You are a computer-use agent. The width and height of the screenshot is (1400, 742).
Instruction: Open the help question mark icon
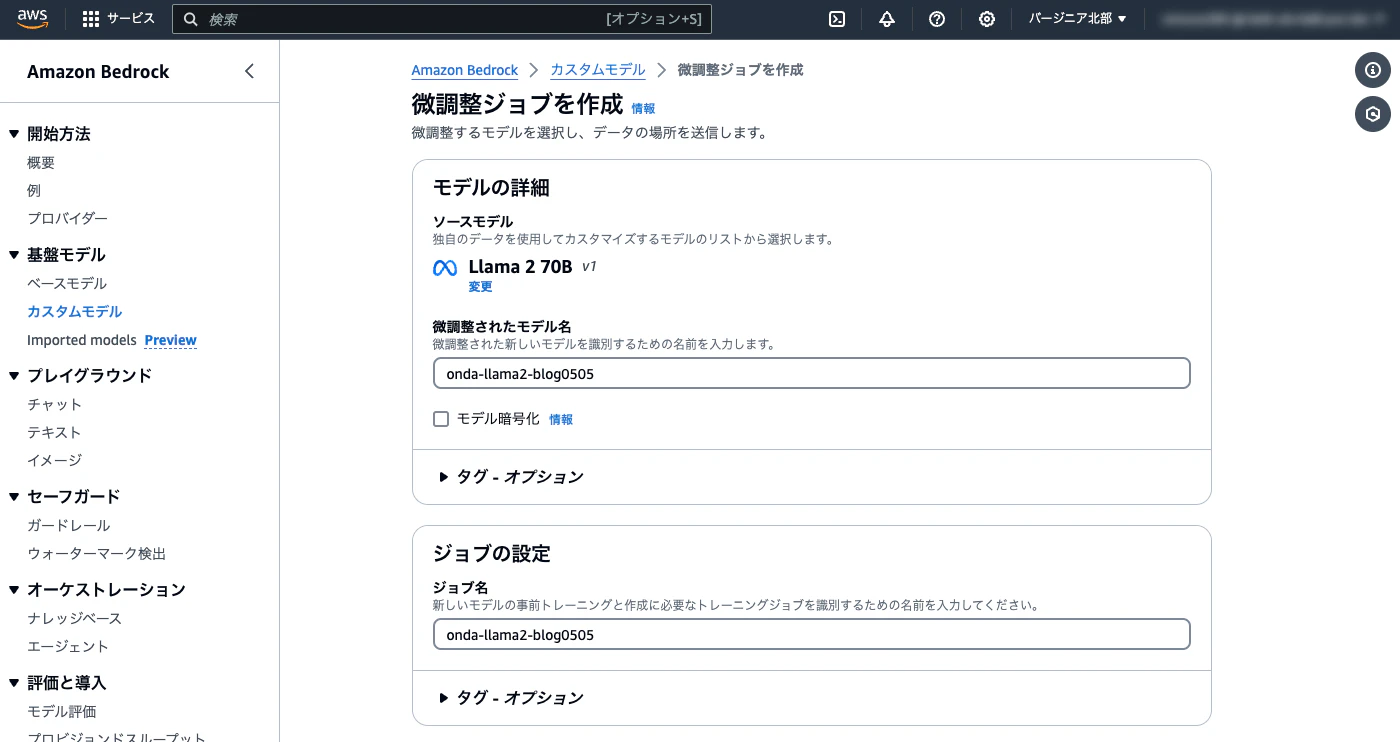(937, 19)
